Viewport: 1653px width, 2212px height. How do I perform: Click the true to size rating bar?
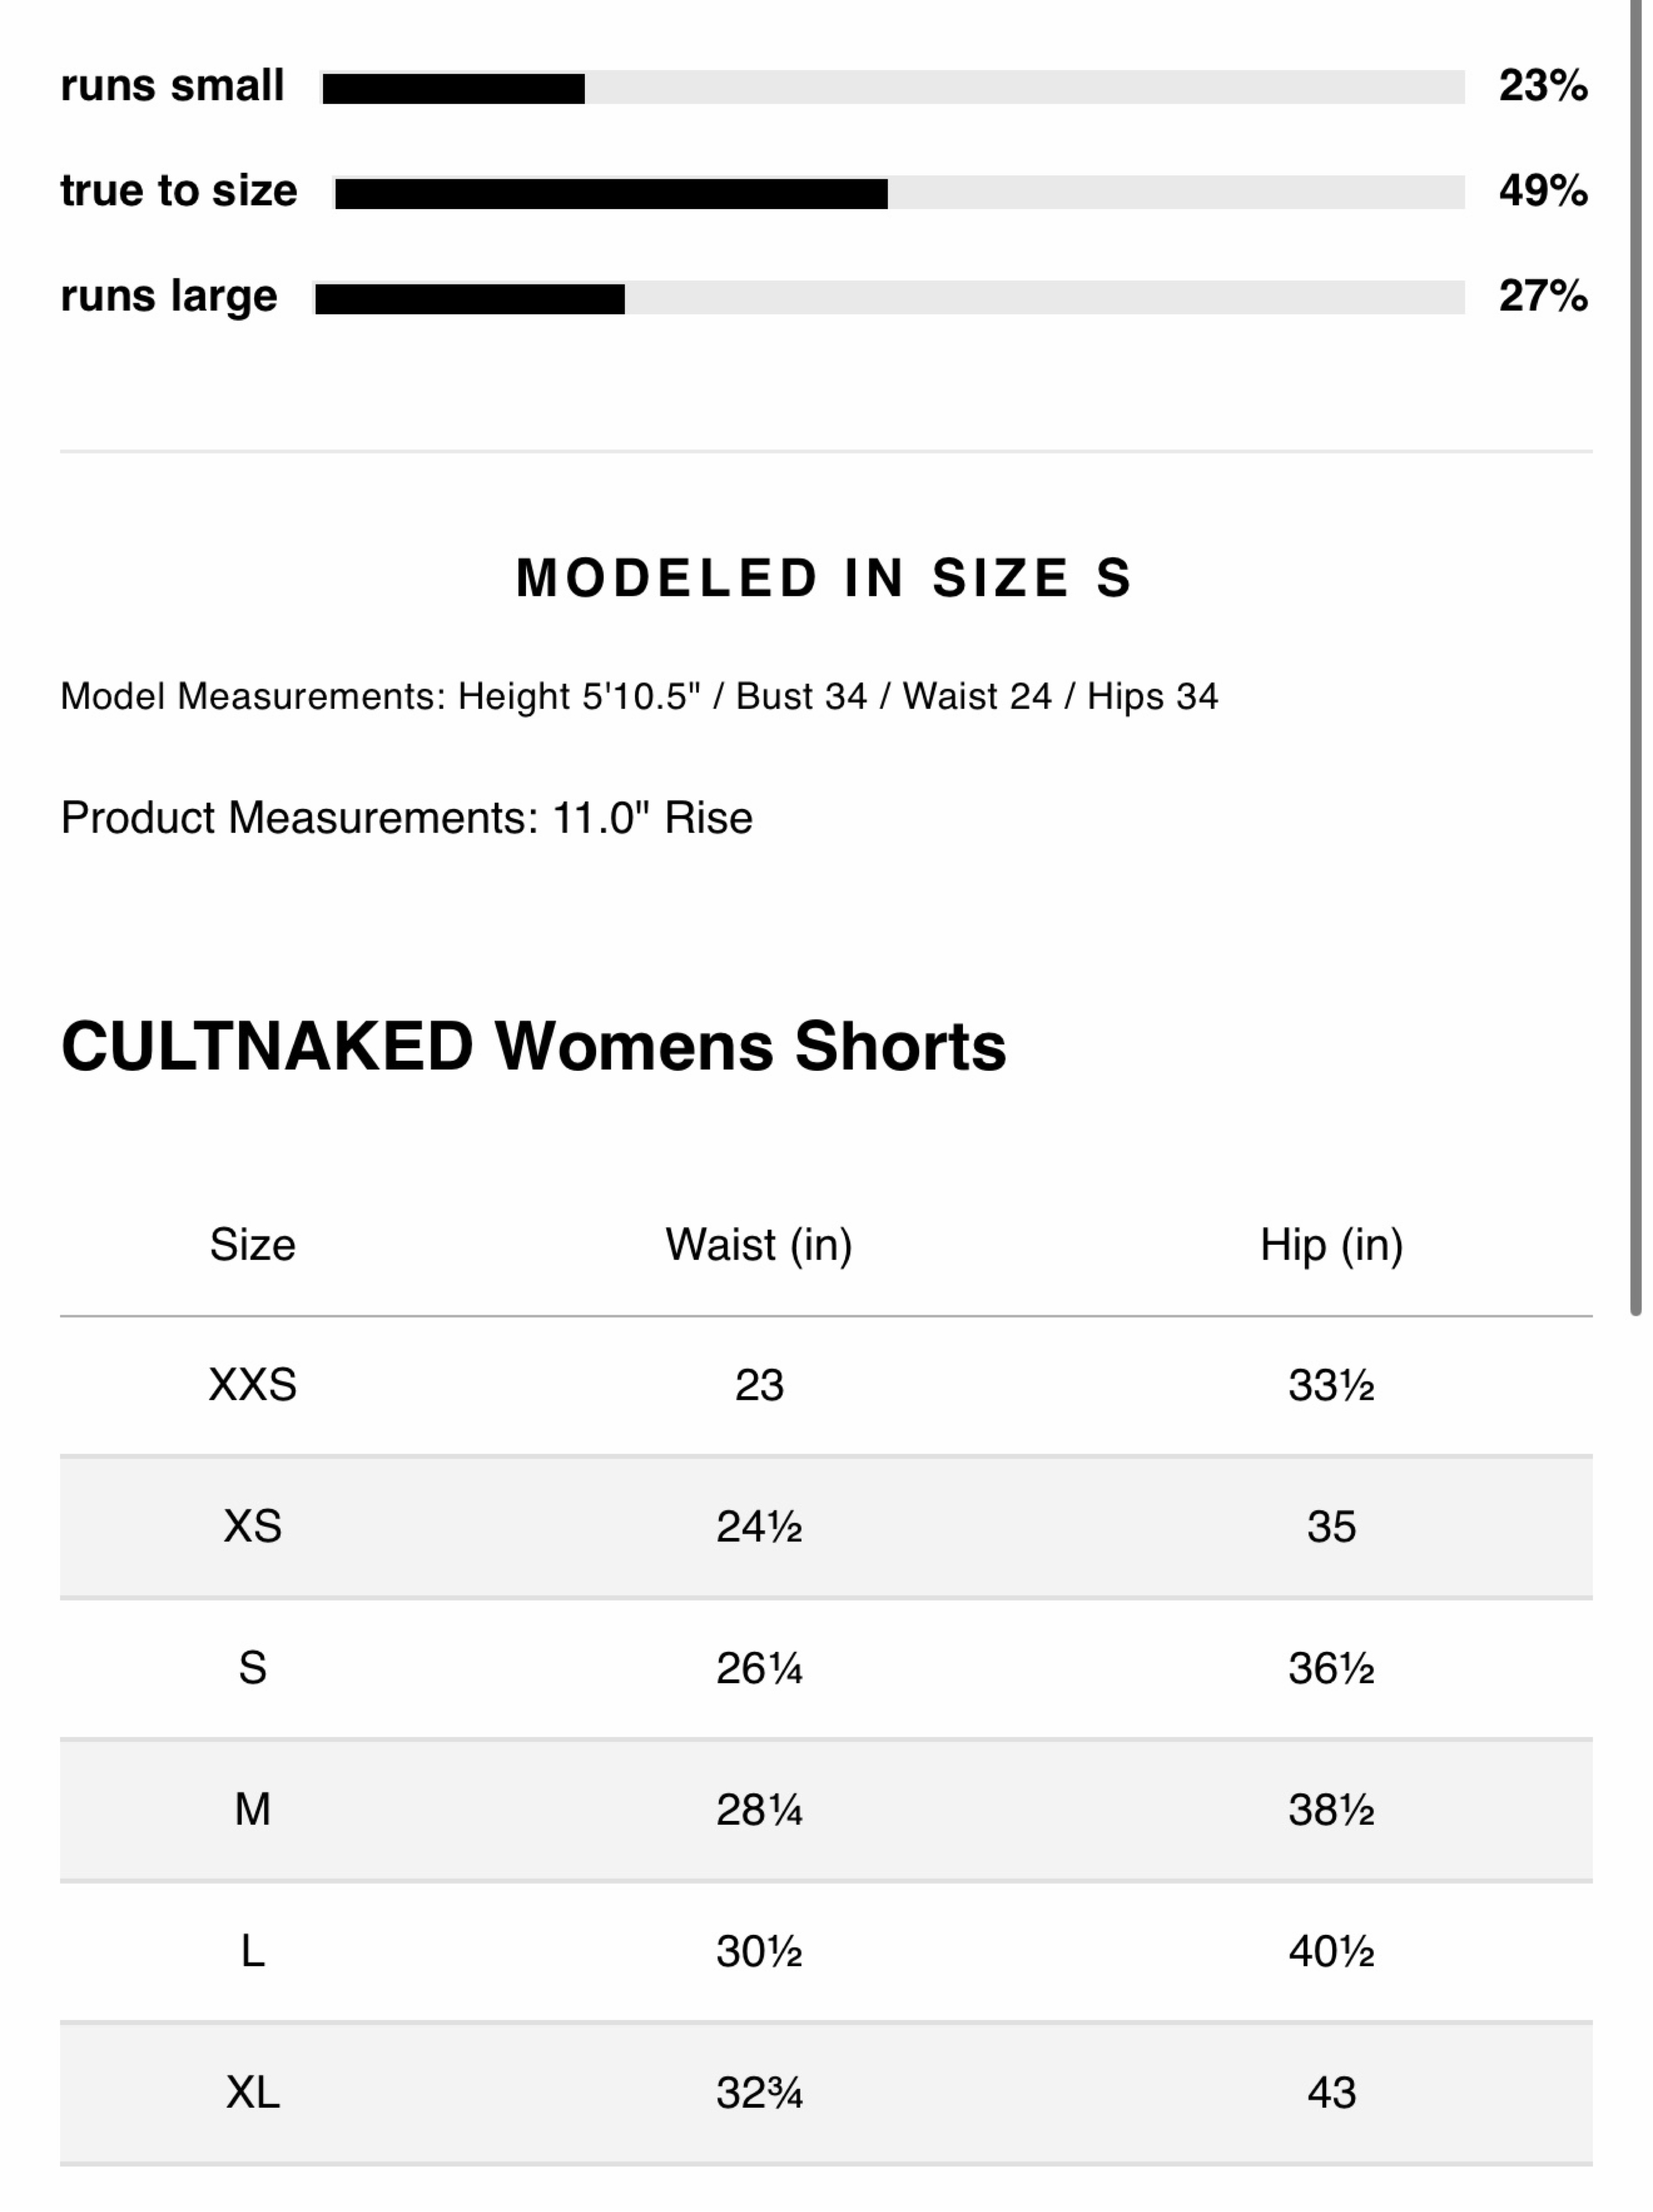tap(899, 193)
